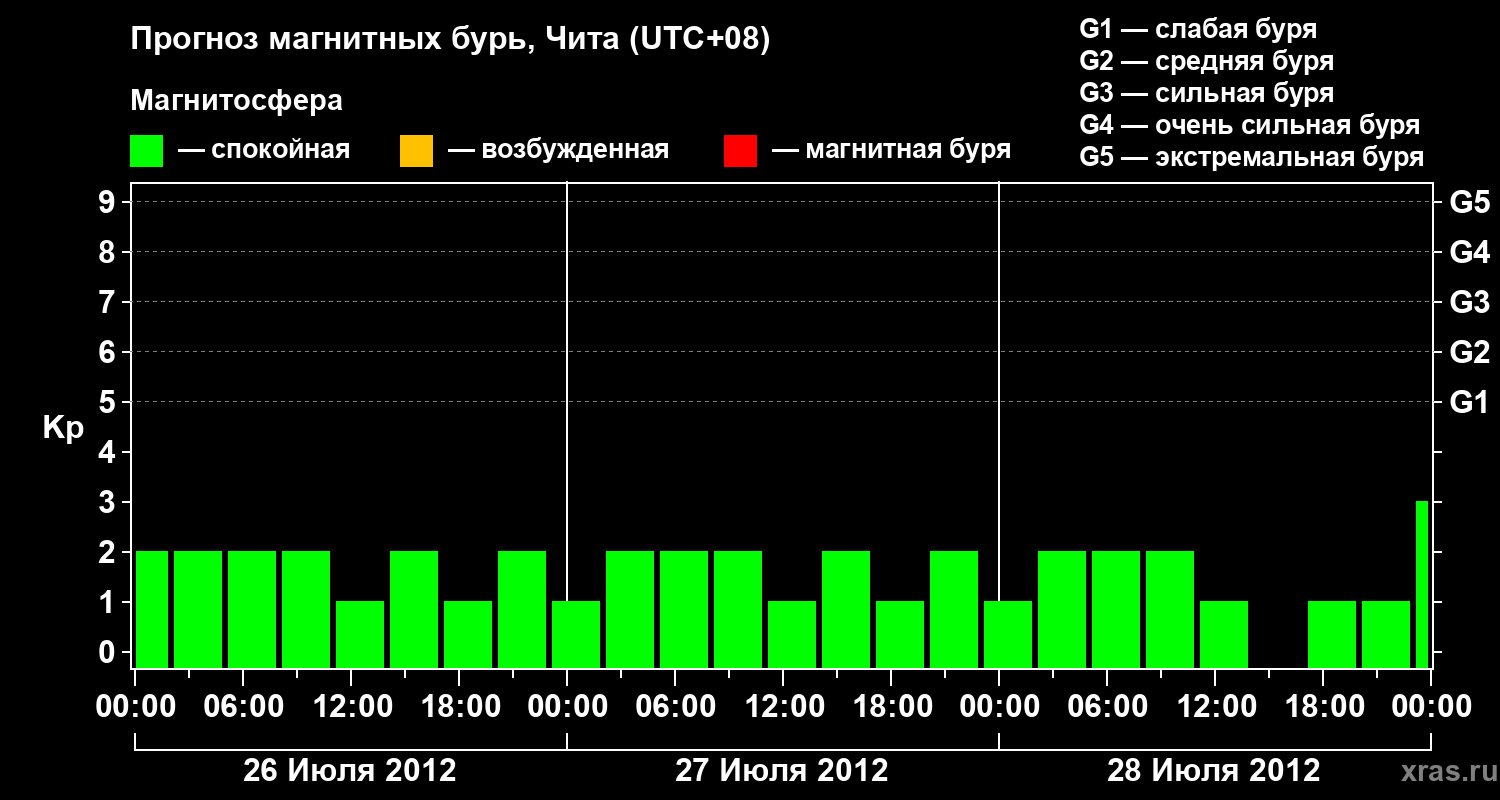Click the 'G1' label on the right axis
This screenshot has height=800, width=1500.
click(x=1469, y=403)
